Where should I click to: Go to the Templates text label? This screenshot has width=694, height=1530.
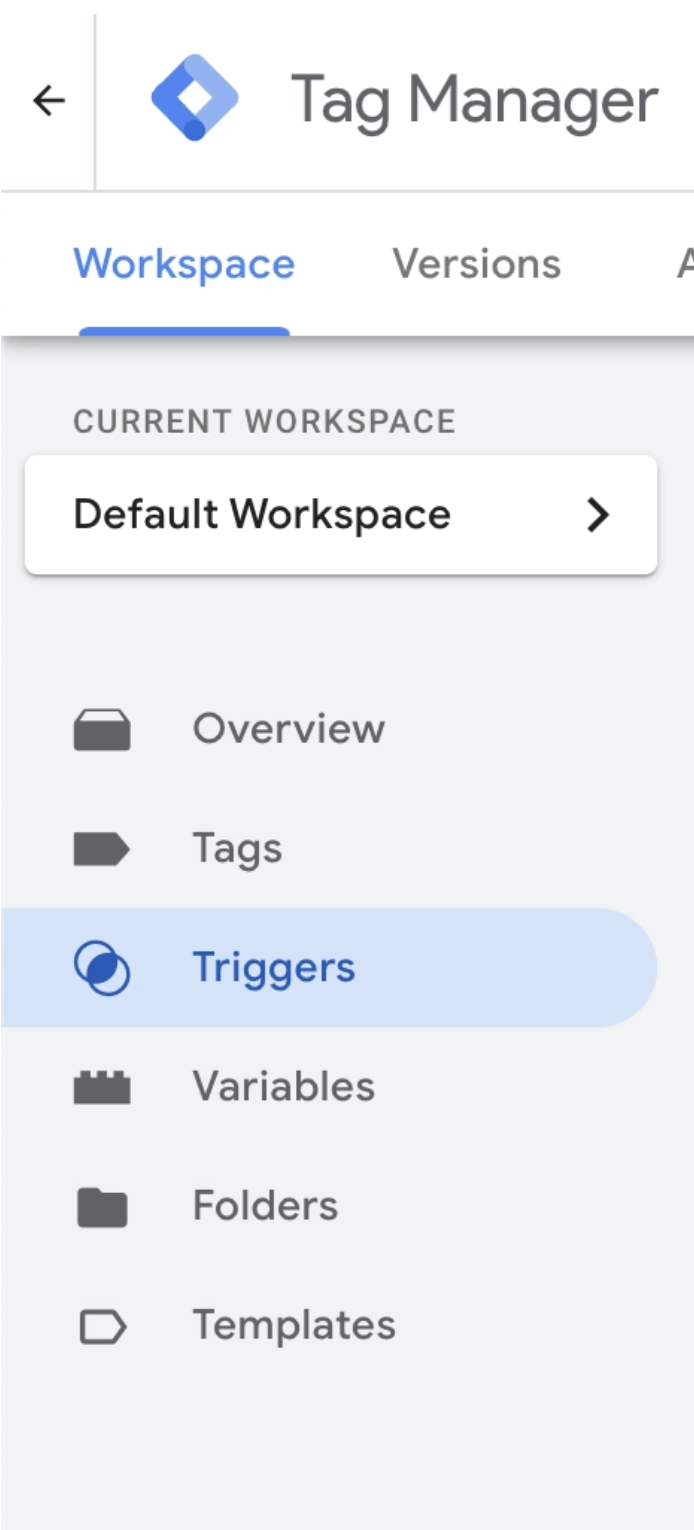pos(295,1326)
